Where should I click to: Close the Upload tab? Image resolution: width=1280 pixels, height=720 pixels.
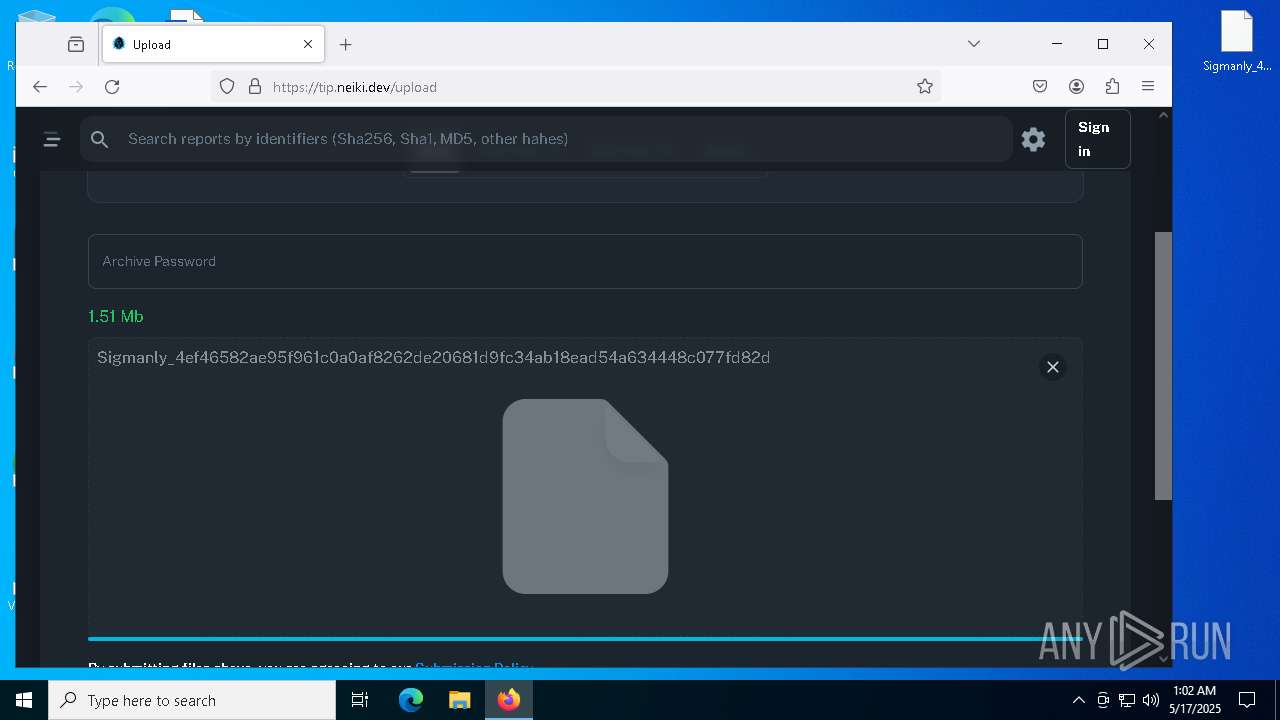coord(308,44)
